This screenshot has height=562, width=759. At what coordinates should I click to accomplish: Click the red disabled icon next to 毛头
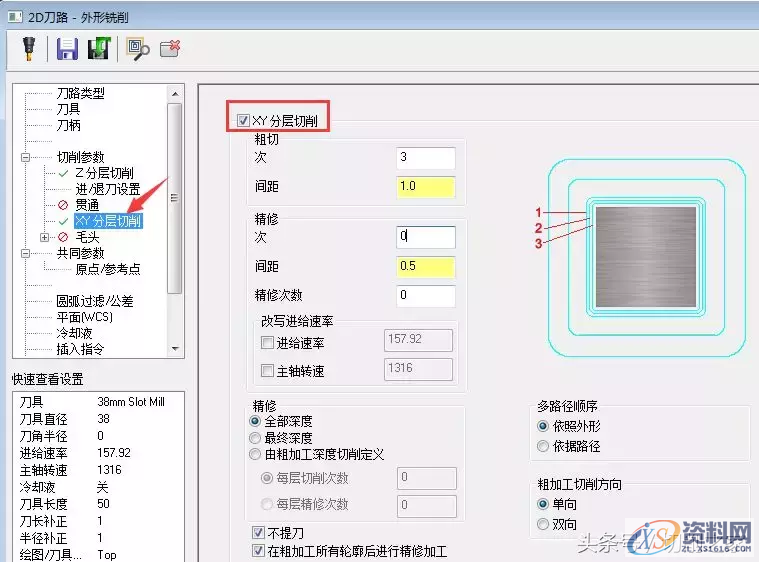point(63,237)
